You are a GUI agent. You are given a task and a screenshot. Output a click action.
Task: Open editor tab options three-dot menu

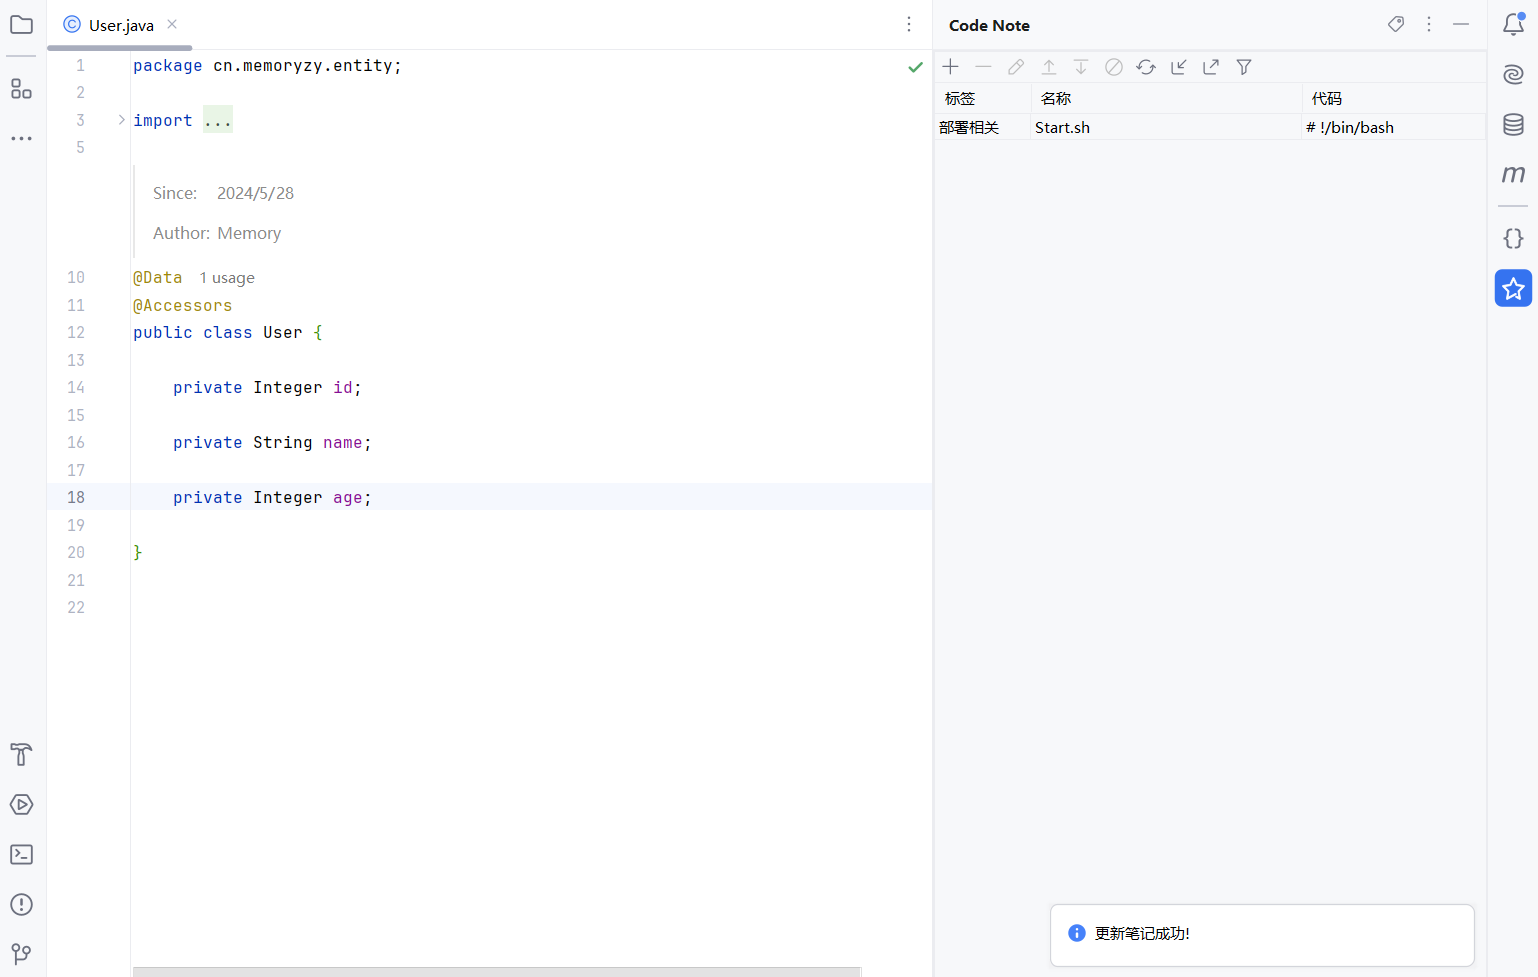click(909, 24)
